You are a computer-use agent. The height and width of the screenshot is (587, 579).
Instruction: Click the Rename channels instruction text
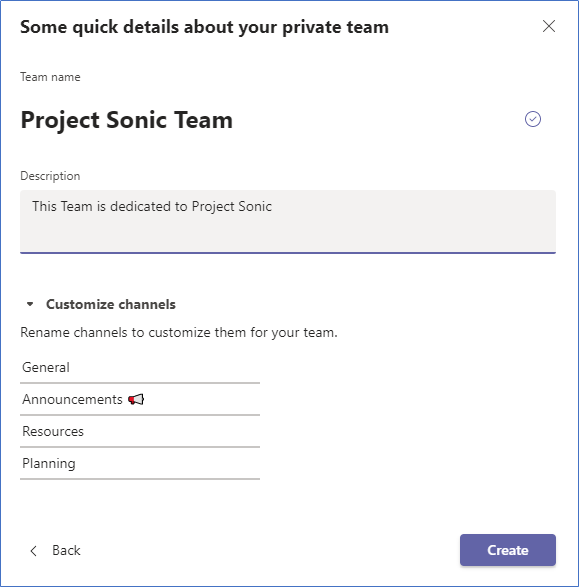coord(179,332)
